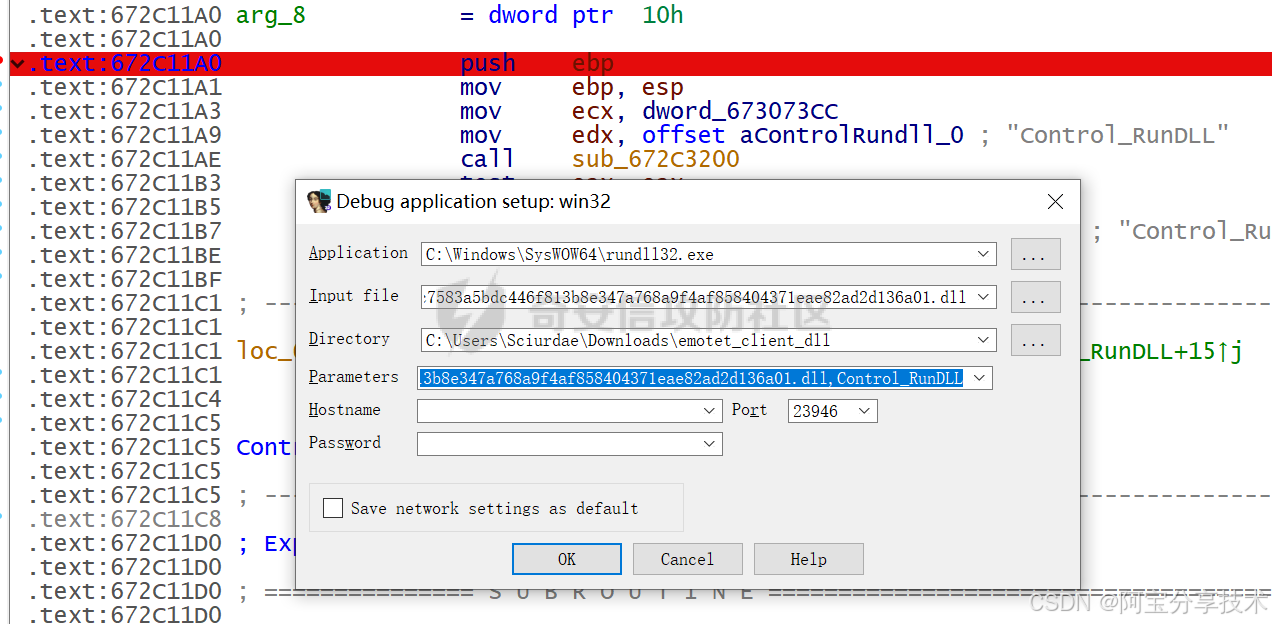Screen dimensions: 1272x624
Task: Browse for Directory using ellipsis button
Action: click(x=1035, y=340)
